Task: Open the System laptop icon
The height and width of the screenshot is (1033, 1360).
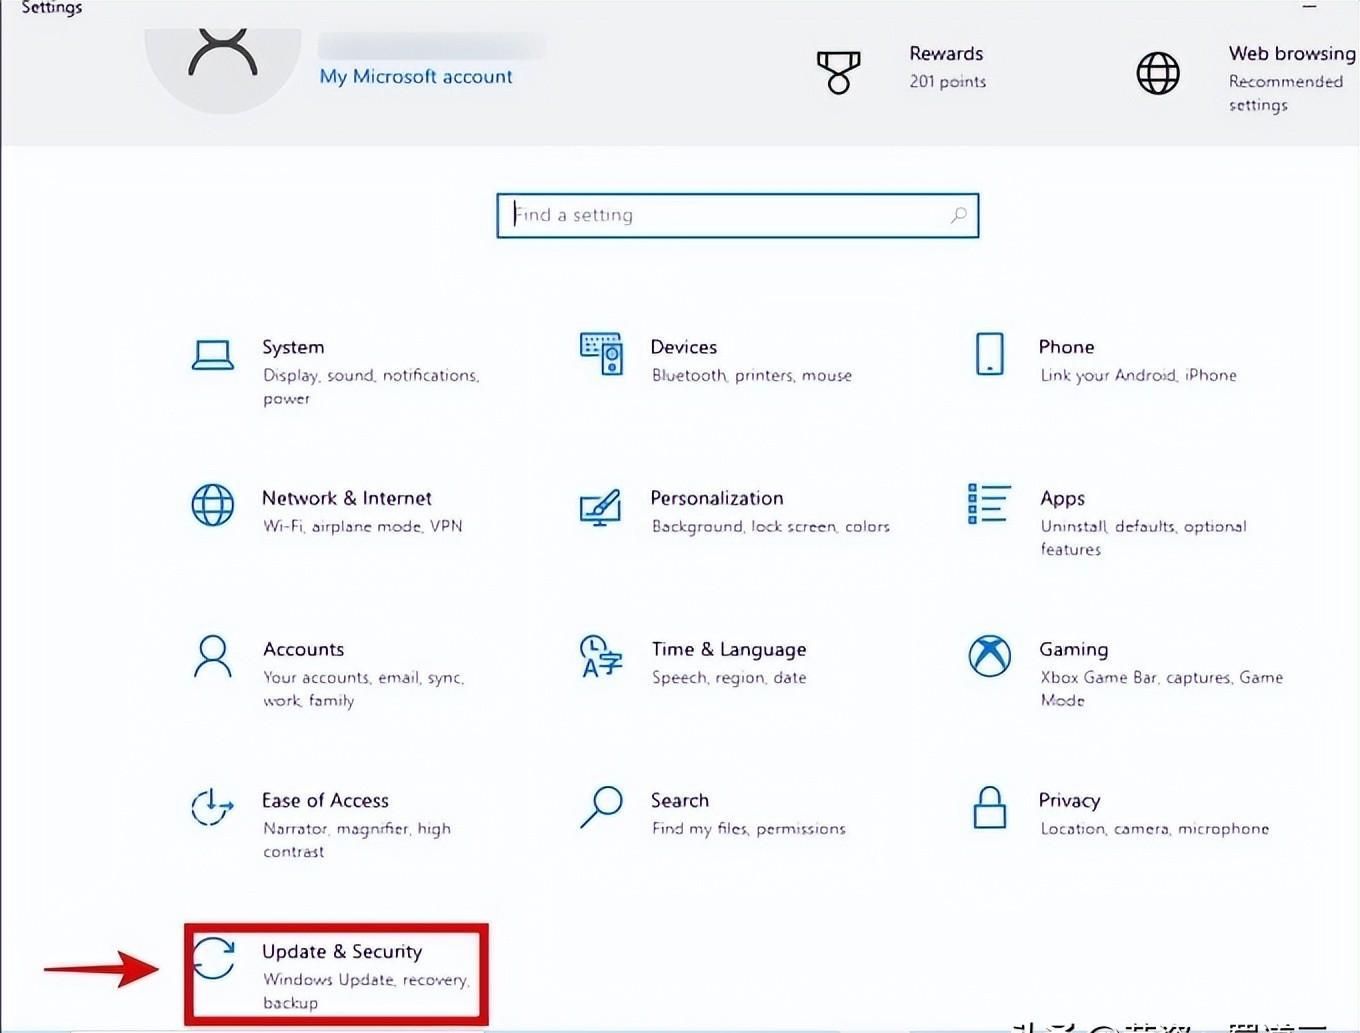Action: point(213,355)
